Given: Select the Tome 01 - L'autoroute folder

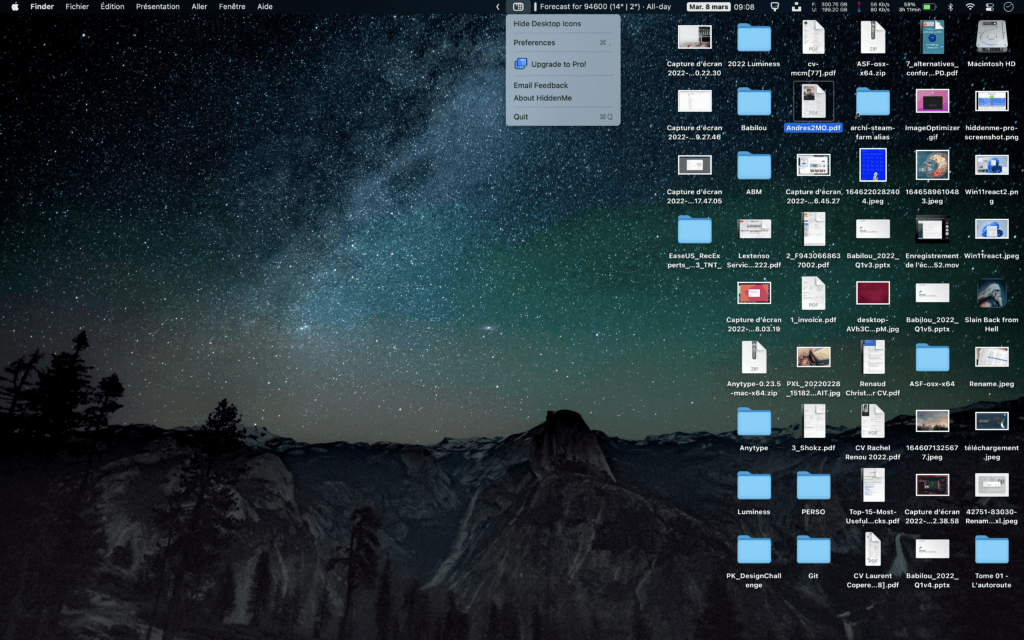Looking at the screenshot, I should (991, 550).
